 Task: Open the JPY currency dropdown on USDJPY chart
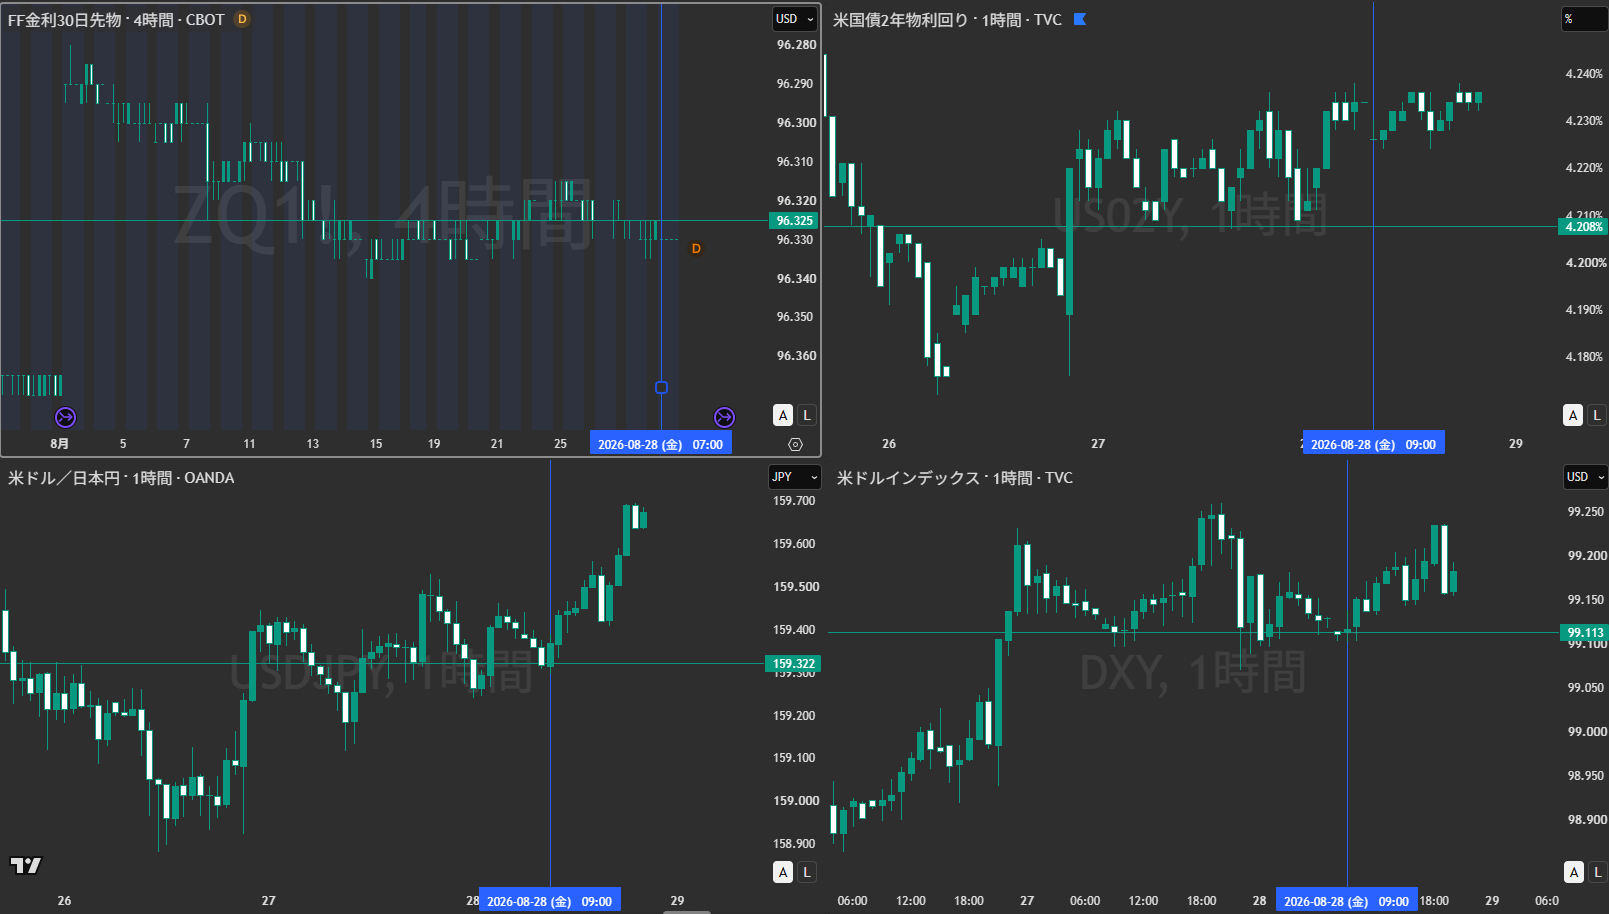(x=795, y=477)
